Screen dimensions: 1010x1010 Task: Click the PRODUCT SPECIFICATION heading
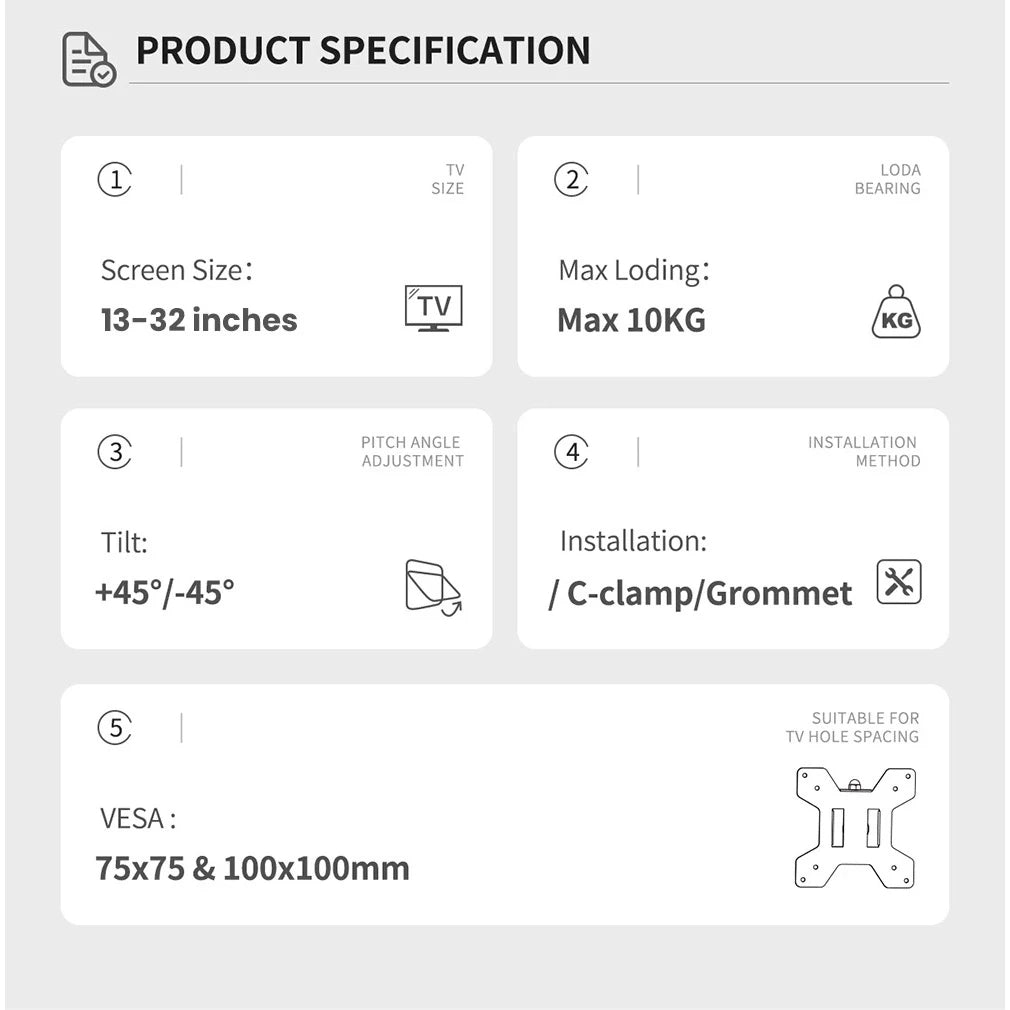click(363, 51)
